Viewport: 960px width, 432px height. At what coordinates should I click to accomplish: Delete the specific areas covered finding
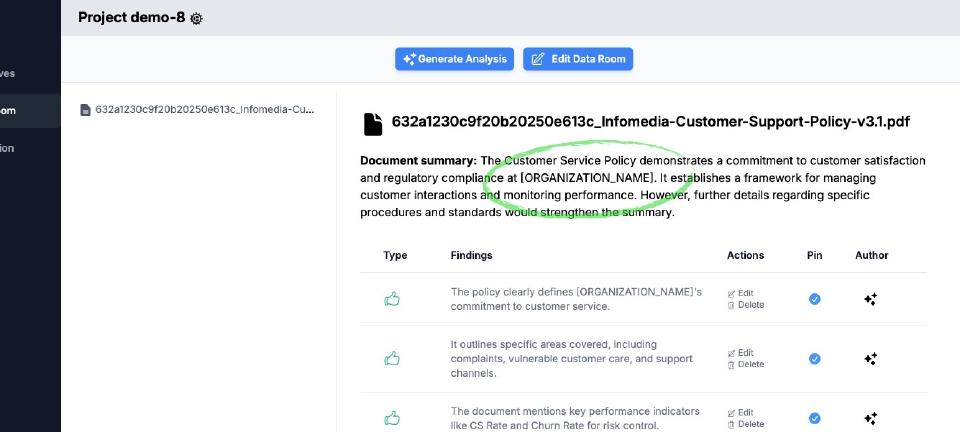click(746, 364)
